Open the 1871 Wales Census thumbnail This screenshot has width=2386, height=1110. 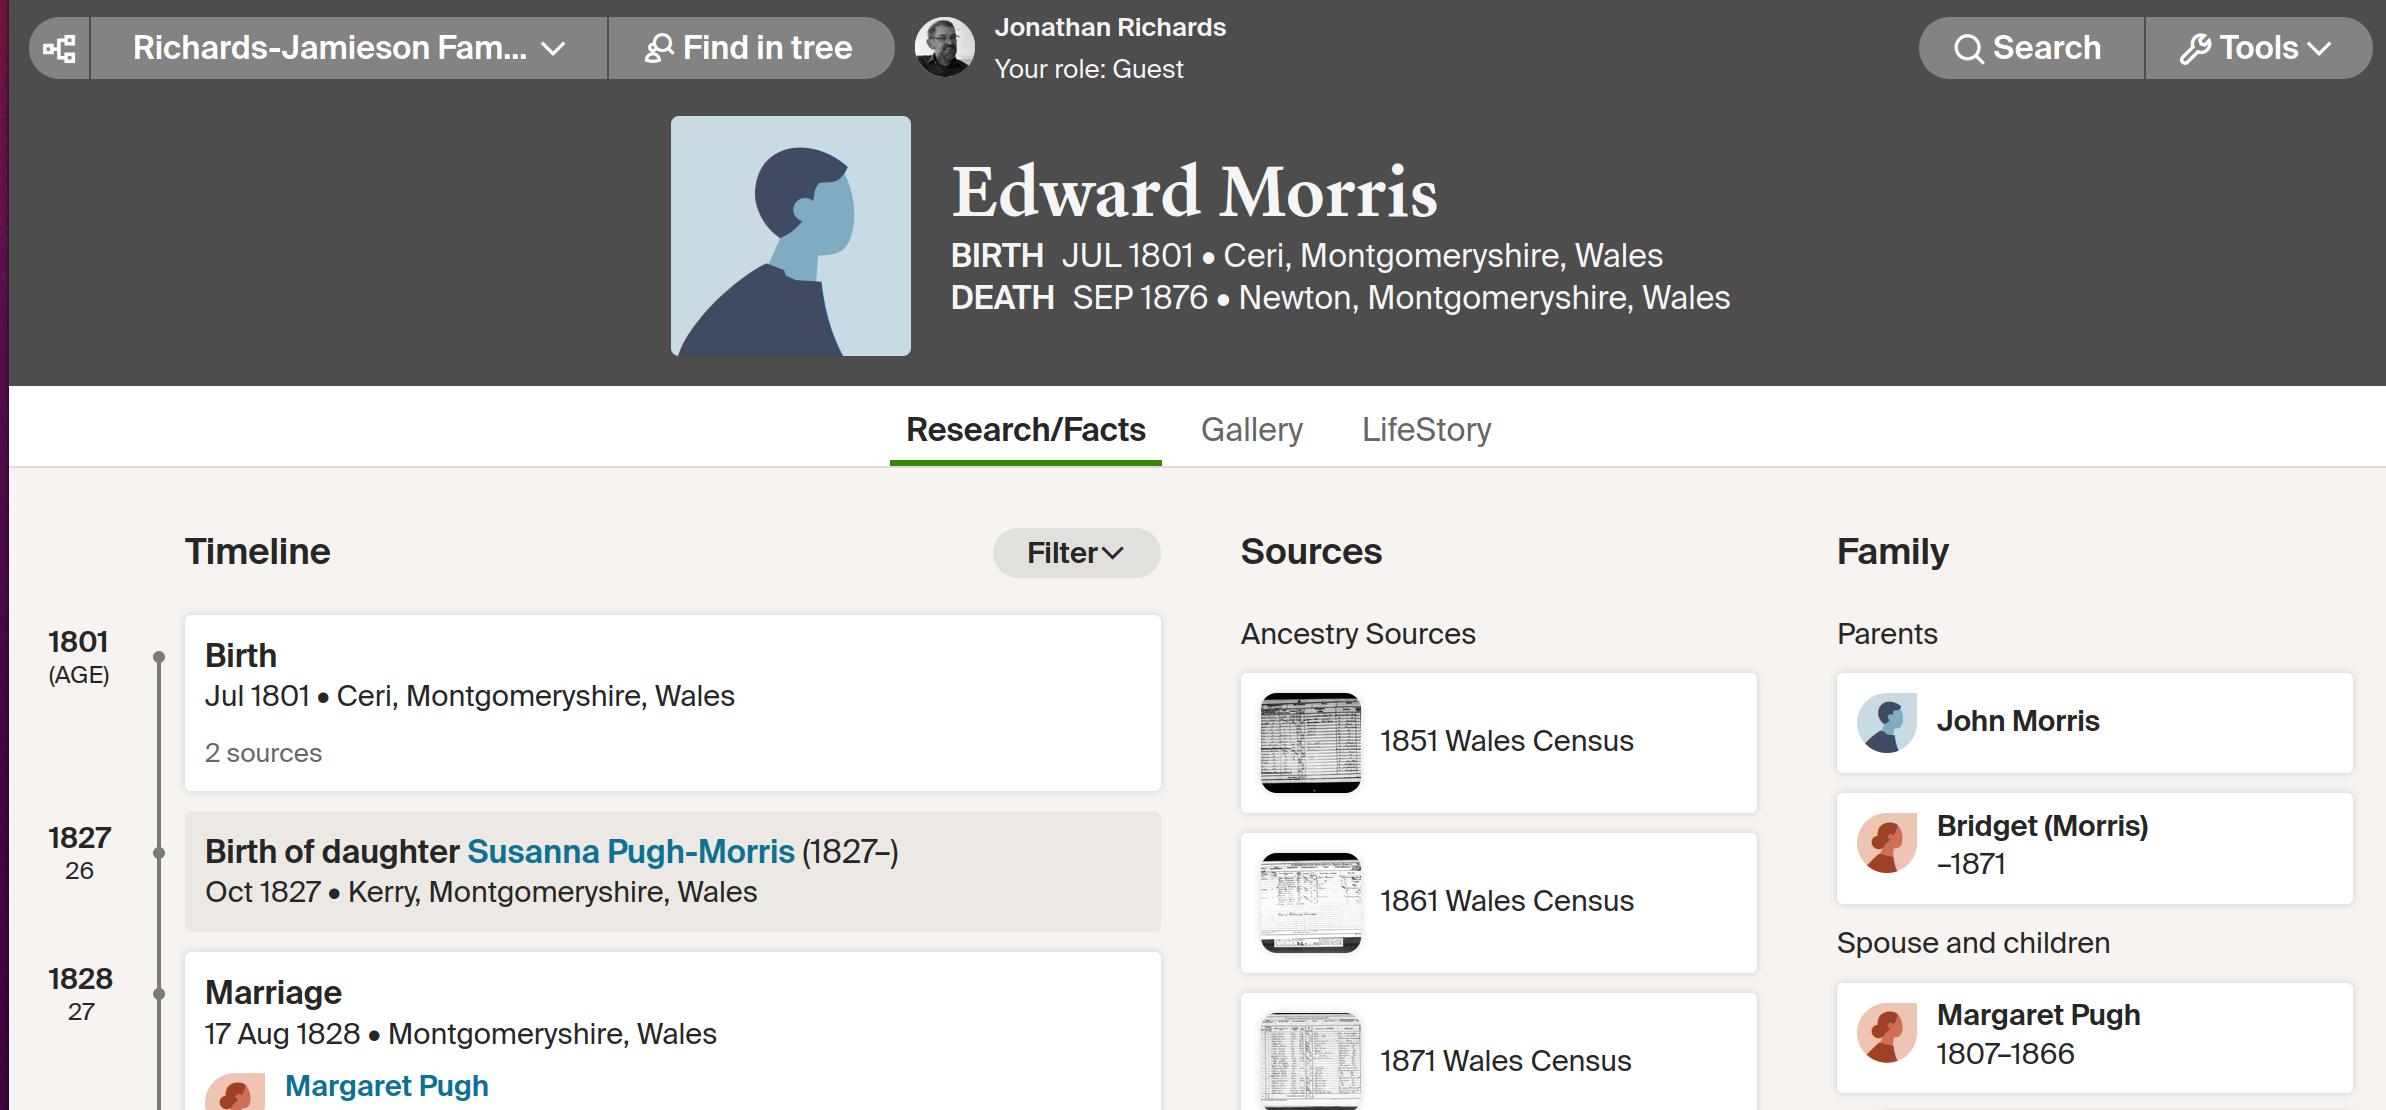pos(1311,1061)
